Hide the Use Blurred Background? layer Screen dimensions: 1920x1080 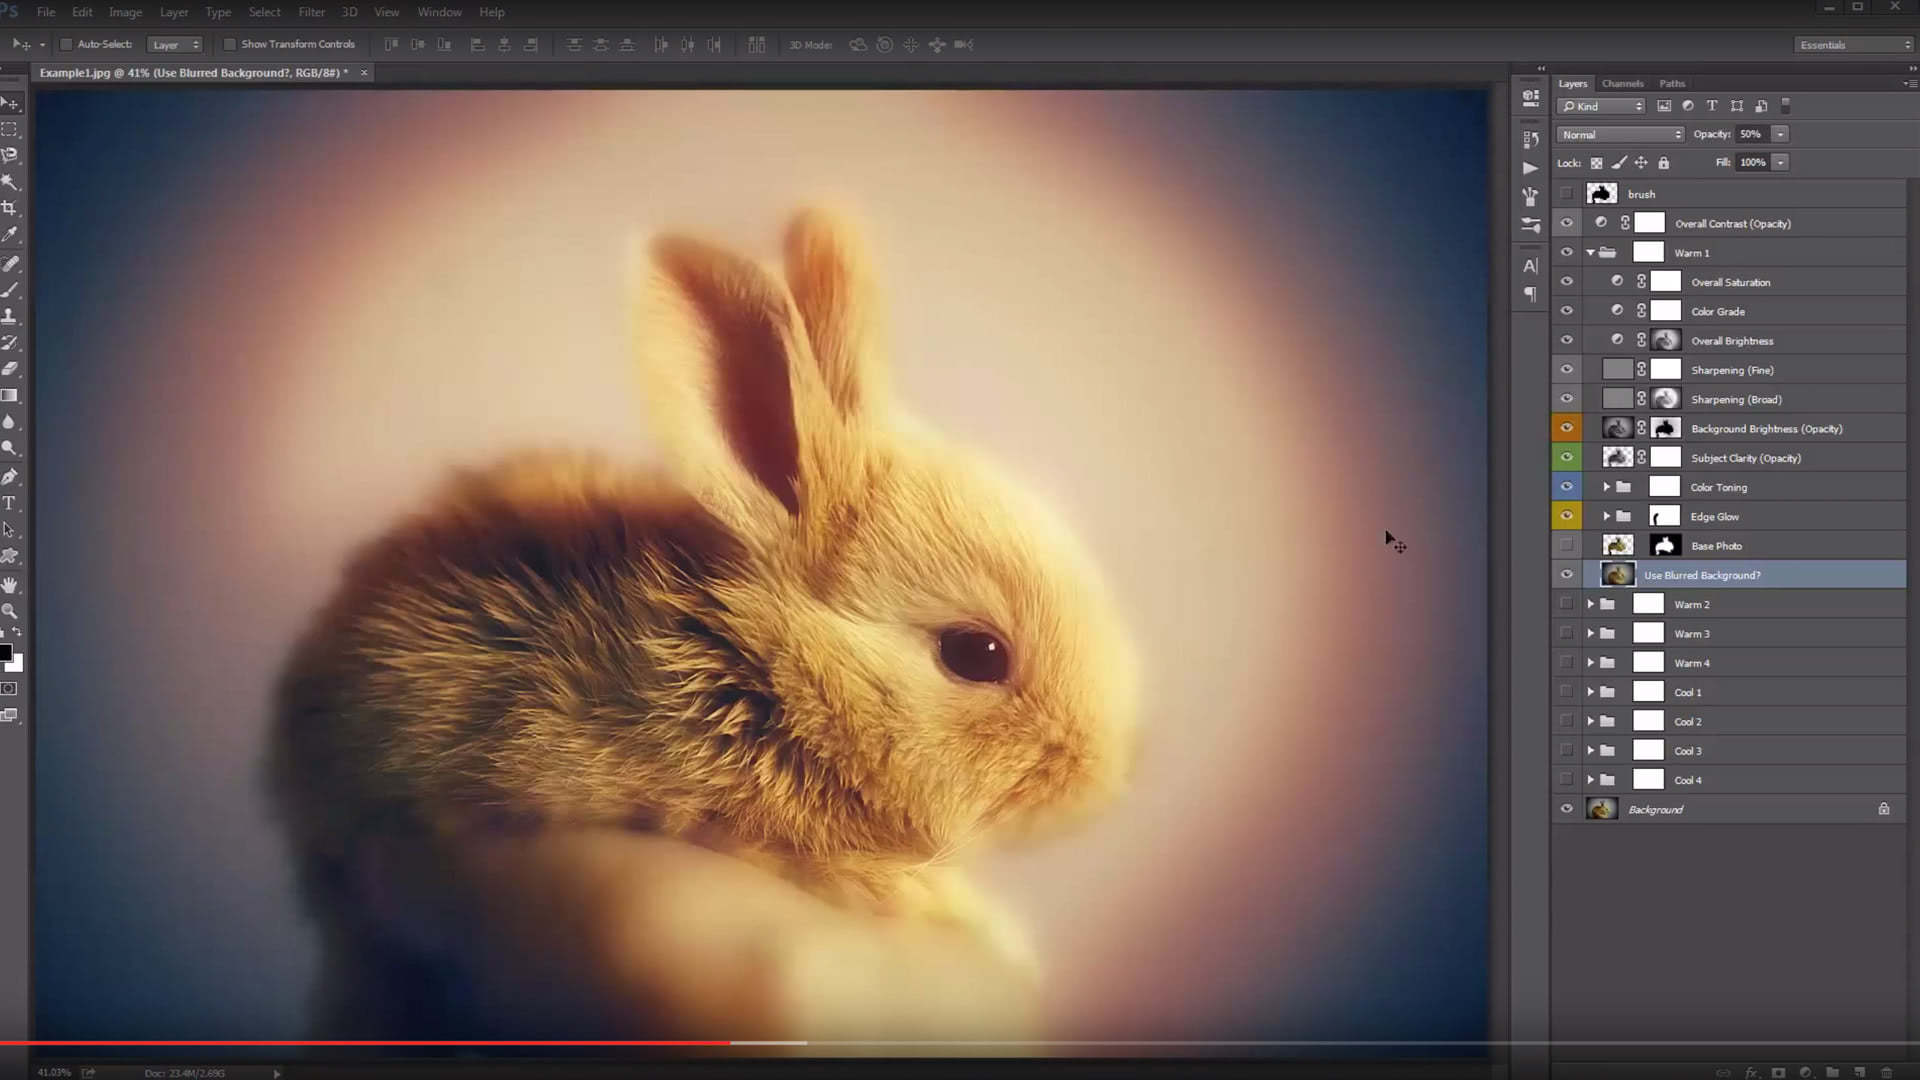[x=1566, y=575]
